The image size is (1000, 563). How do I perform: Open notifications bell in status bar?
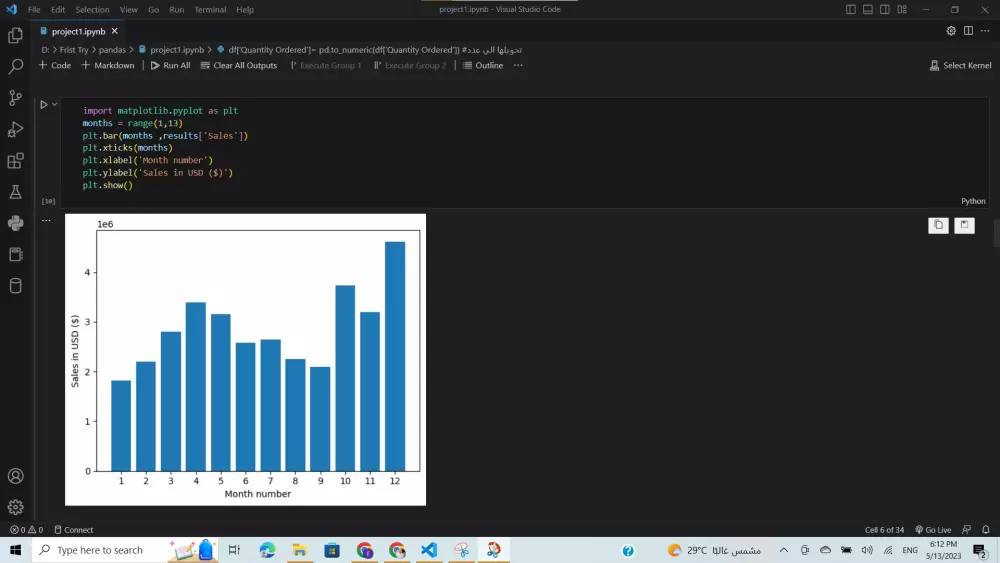(986, 530)
